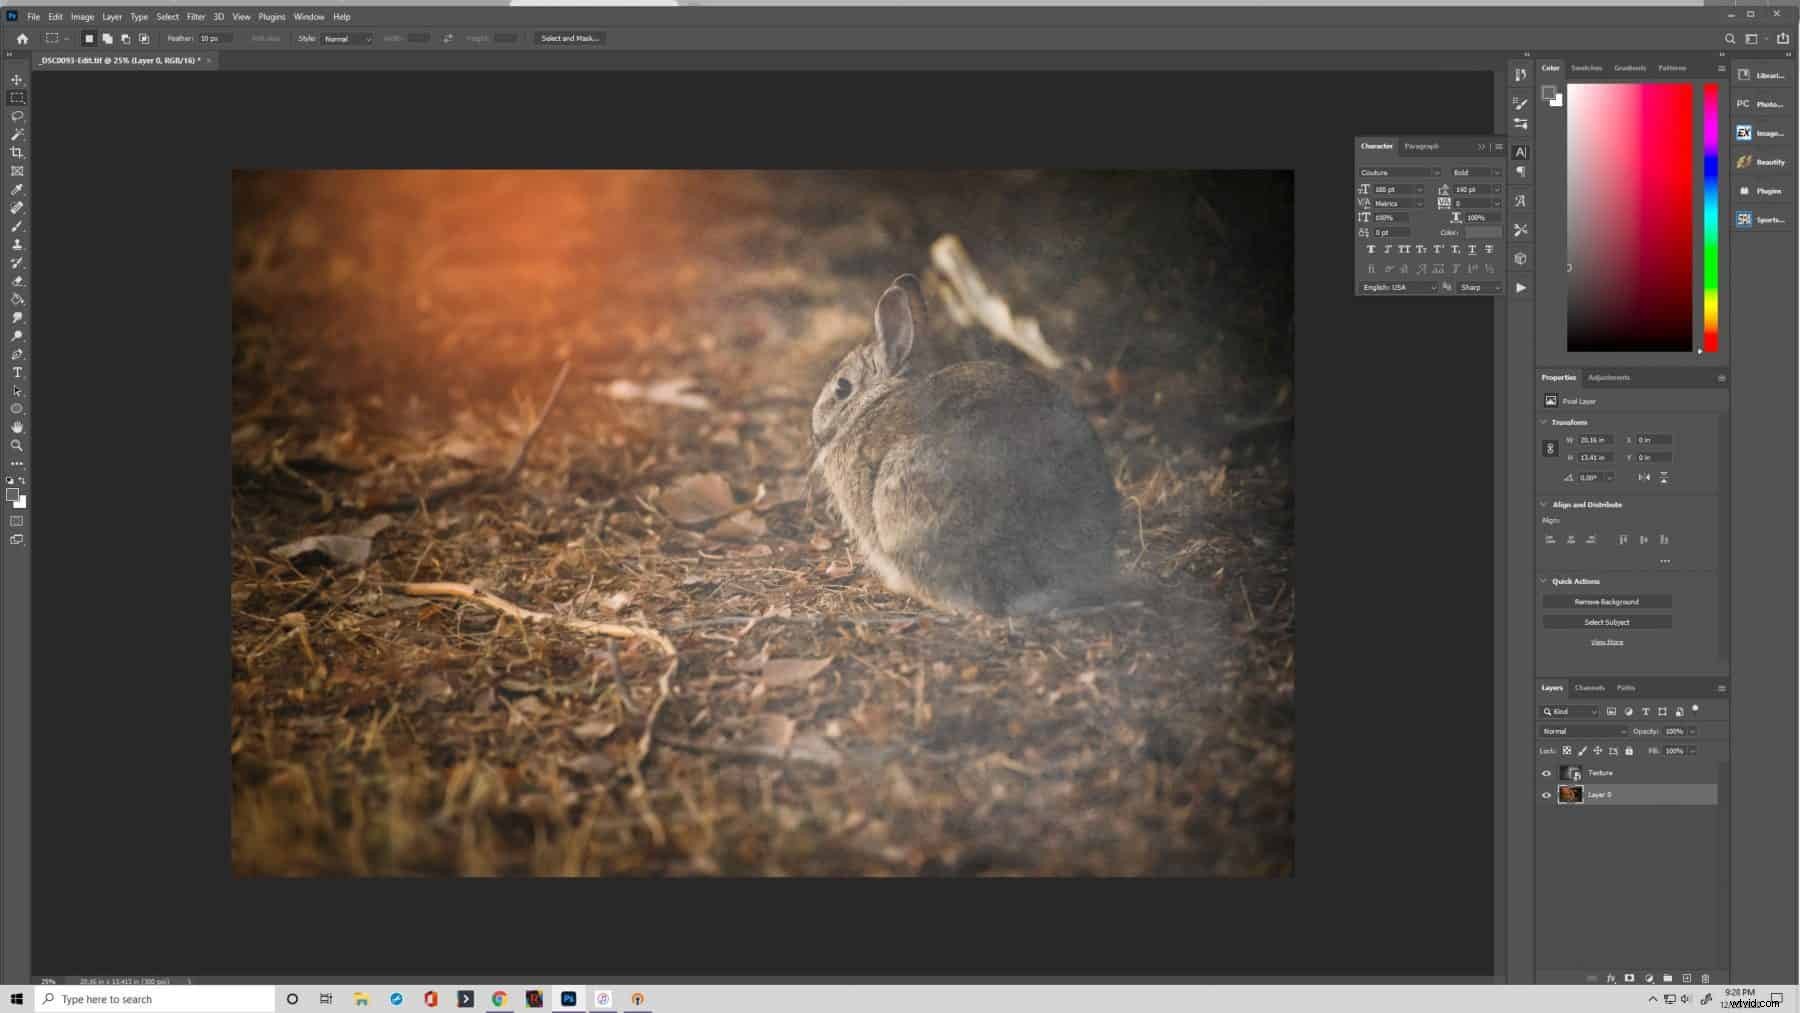Image resolution: width=1800 pixels, height=1013 pixels.
Task: Click the Remove Background button
Action: click(1607, 601)
